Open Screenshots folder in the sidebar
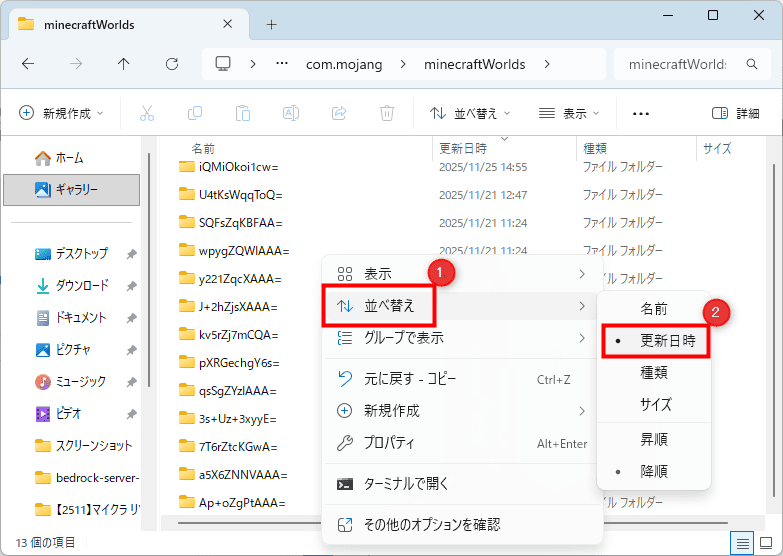 coord(83,446)
